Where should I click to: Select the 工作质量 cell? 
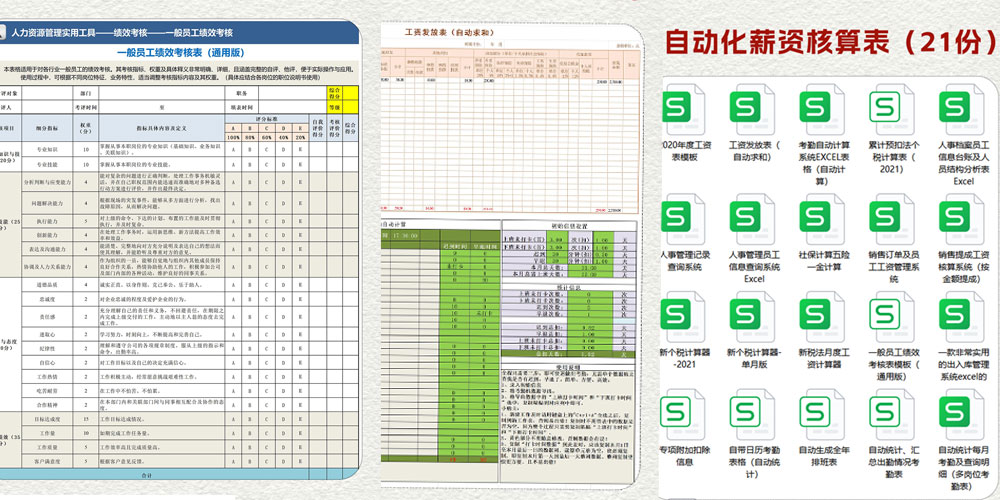click(48, 447)
